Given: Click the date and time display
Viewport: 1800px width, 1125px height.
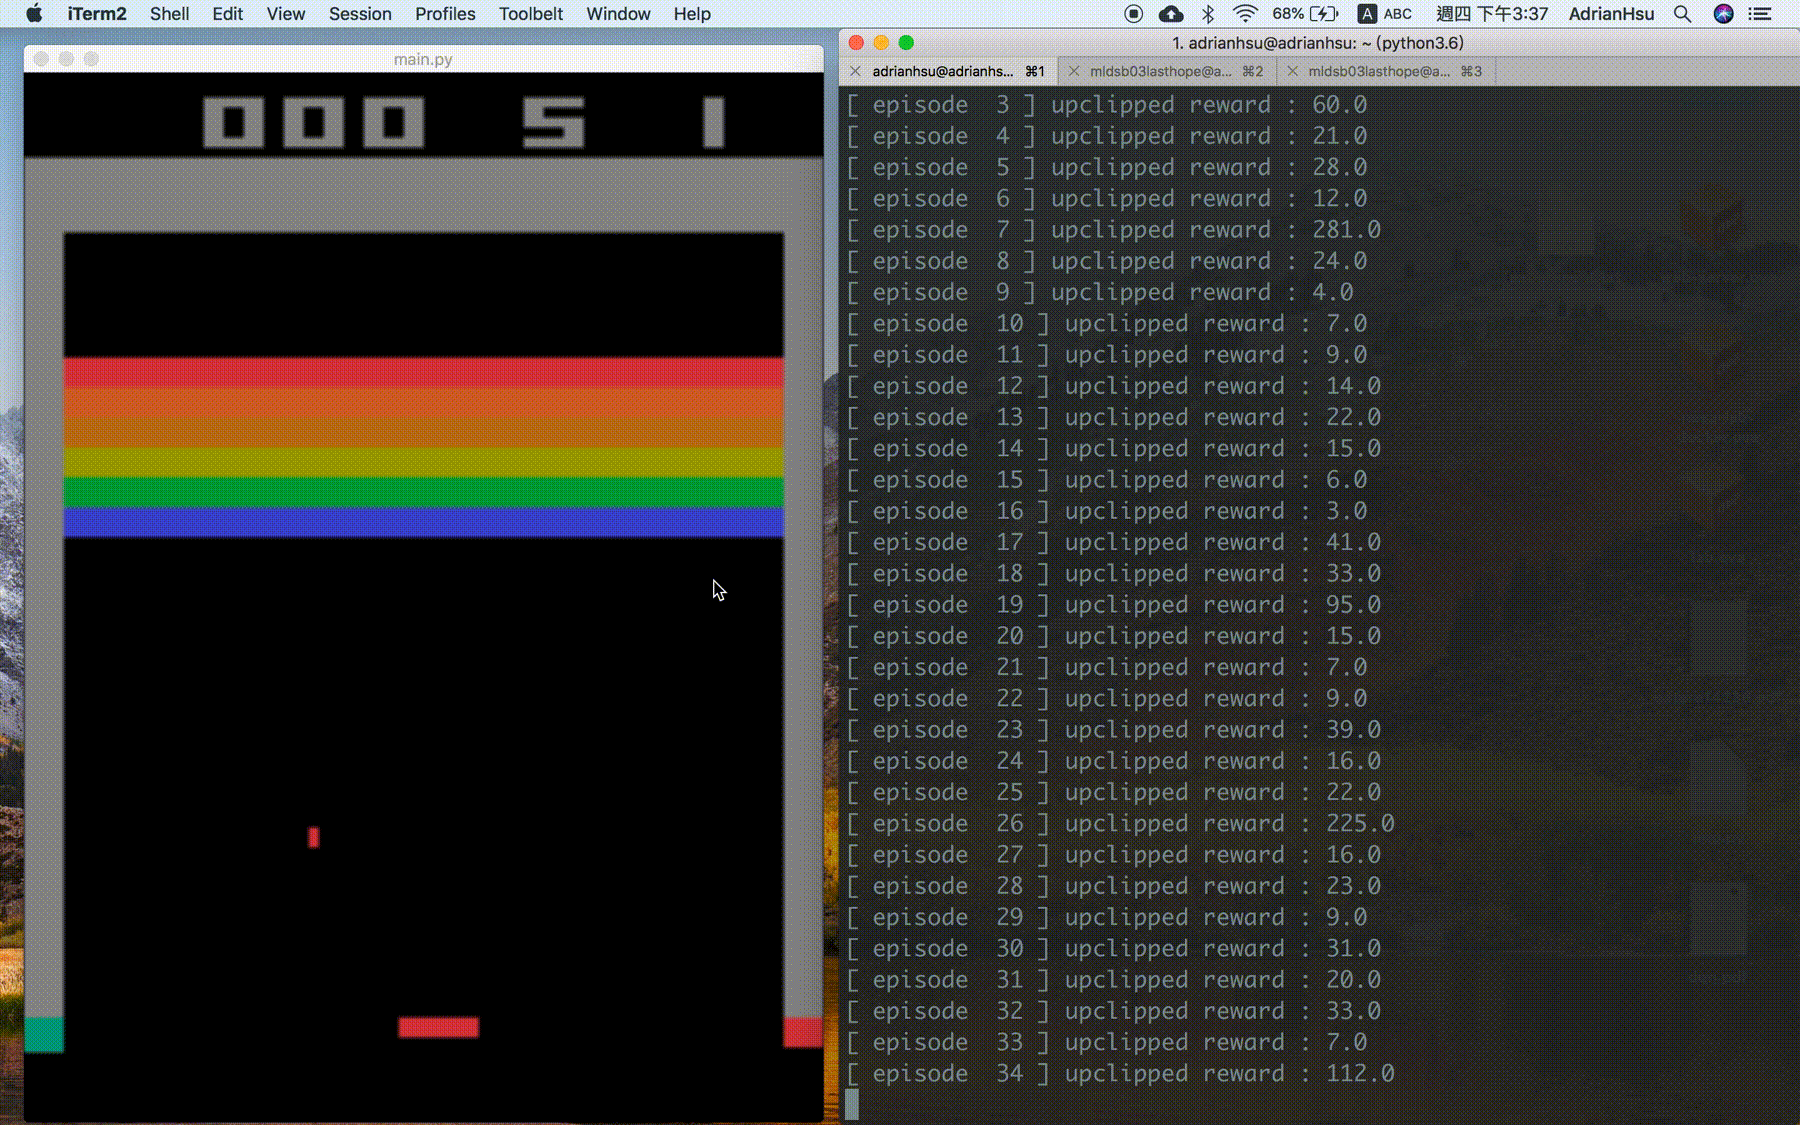Looking at the screenshot, I should (1492, 14).
